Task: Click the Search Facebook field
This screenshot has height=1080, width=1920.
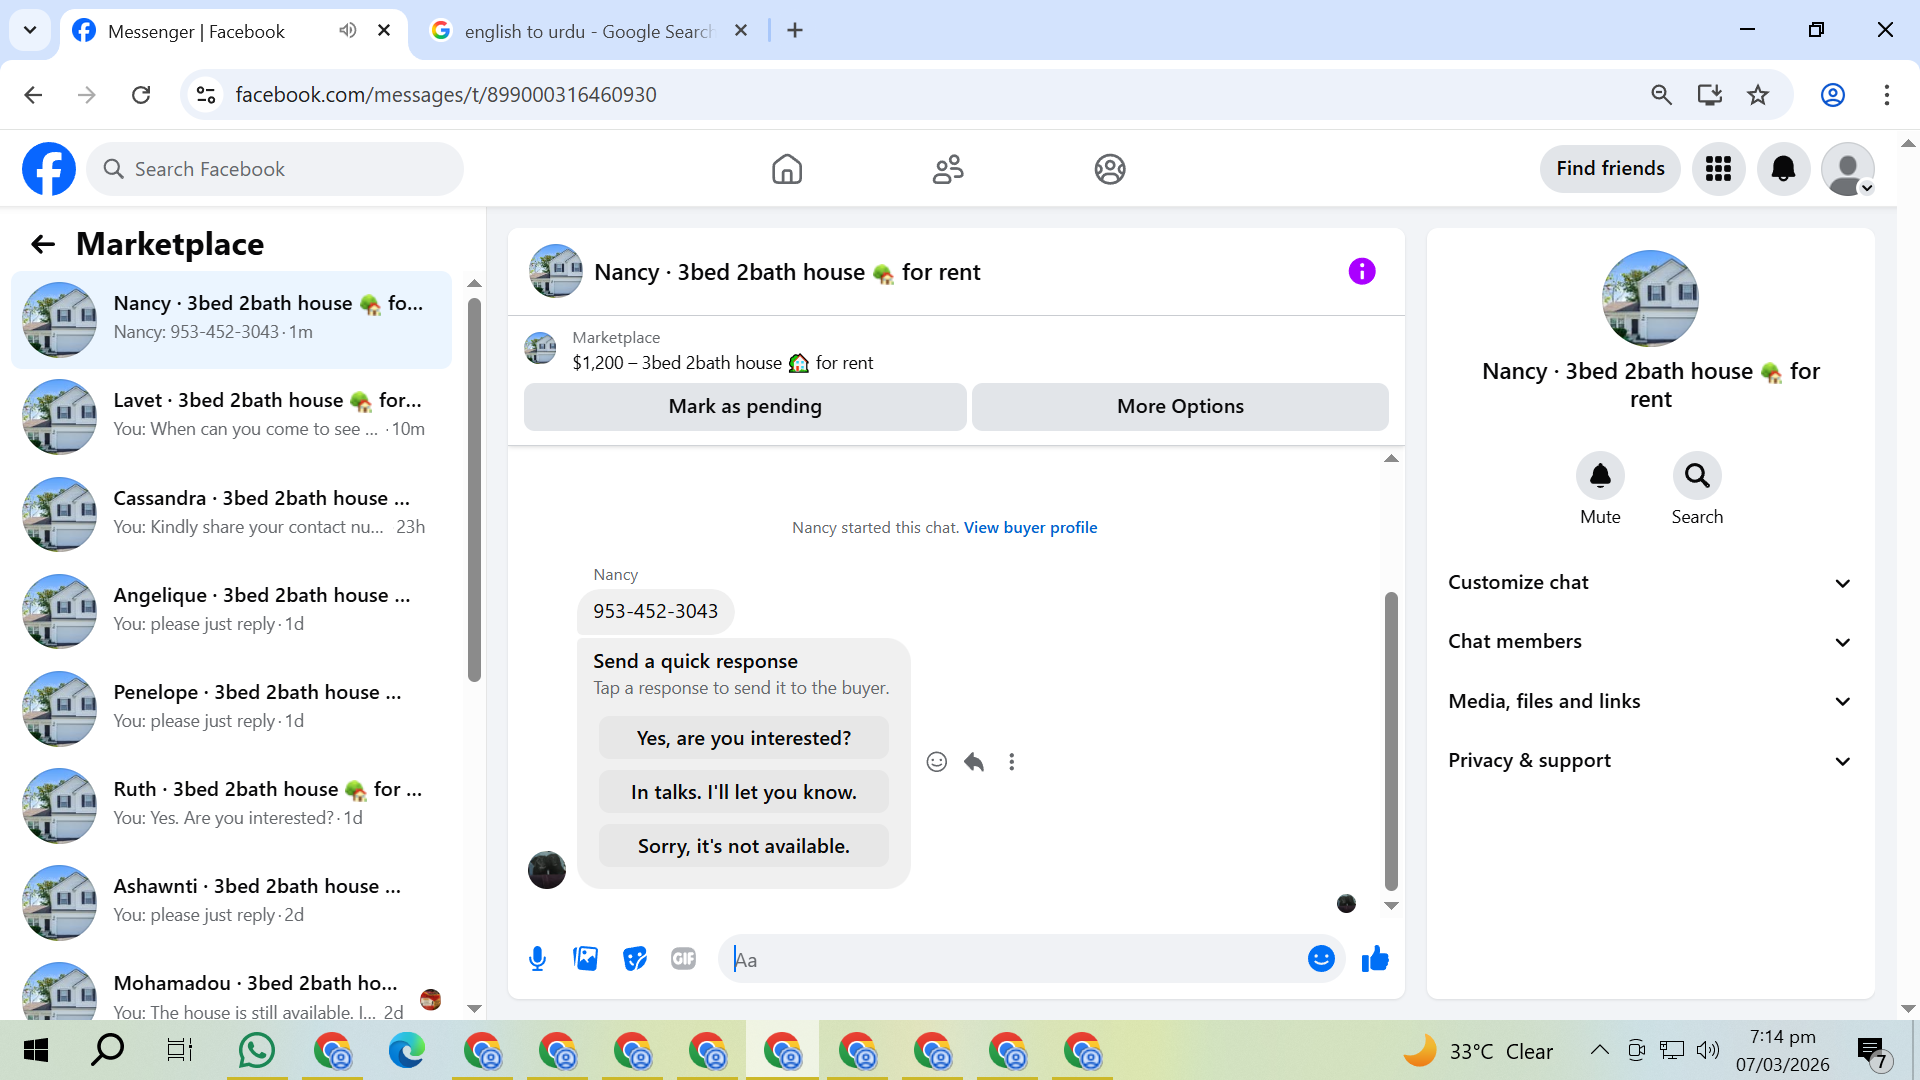Action: click(275, 169)
